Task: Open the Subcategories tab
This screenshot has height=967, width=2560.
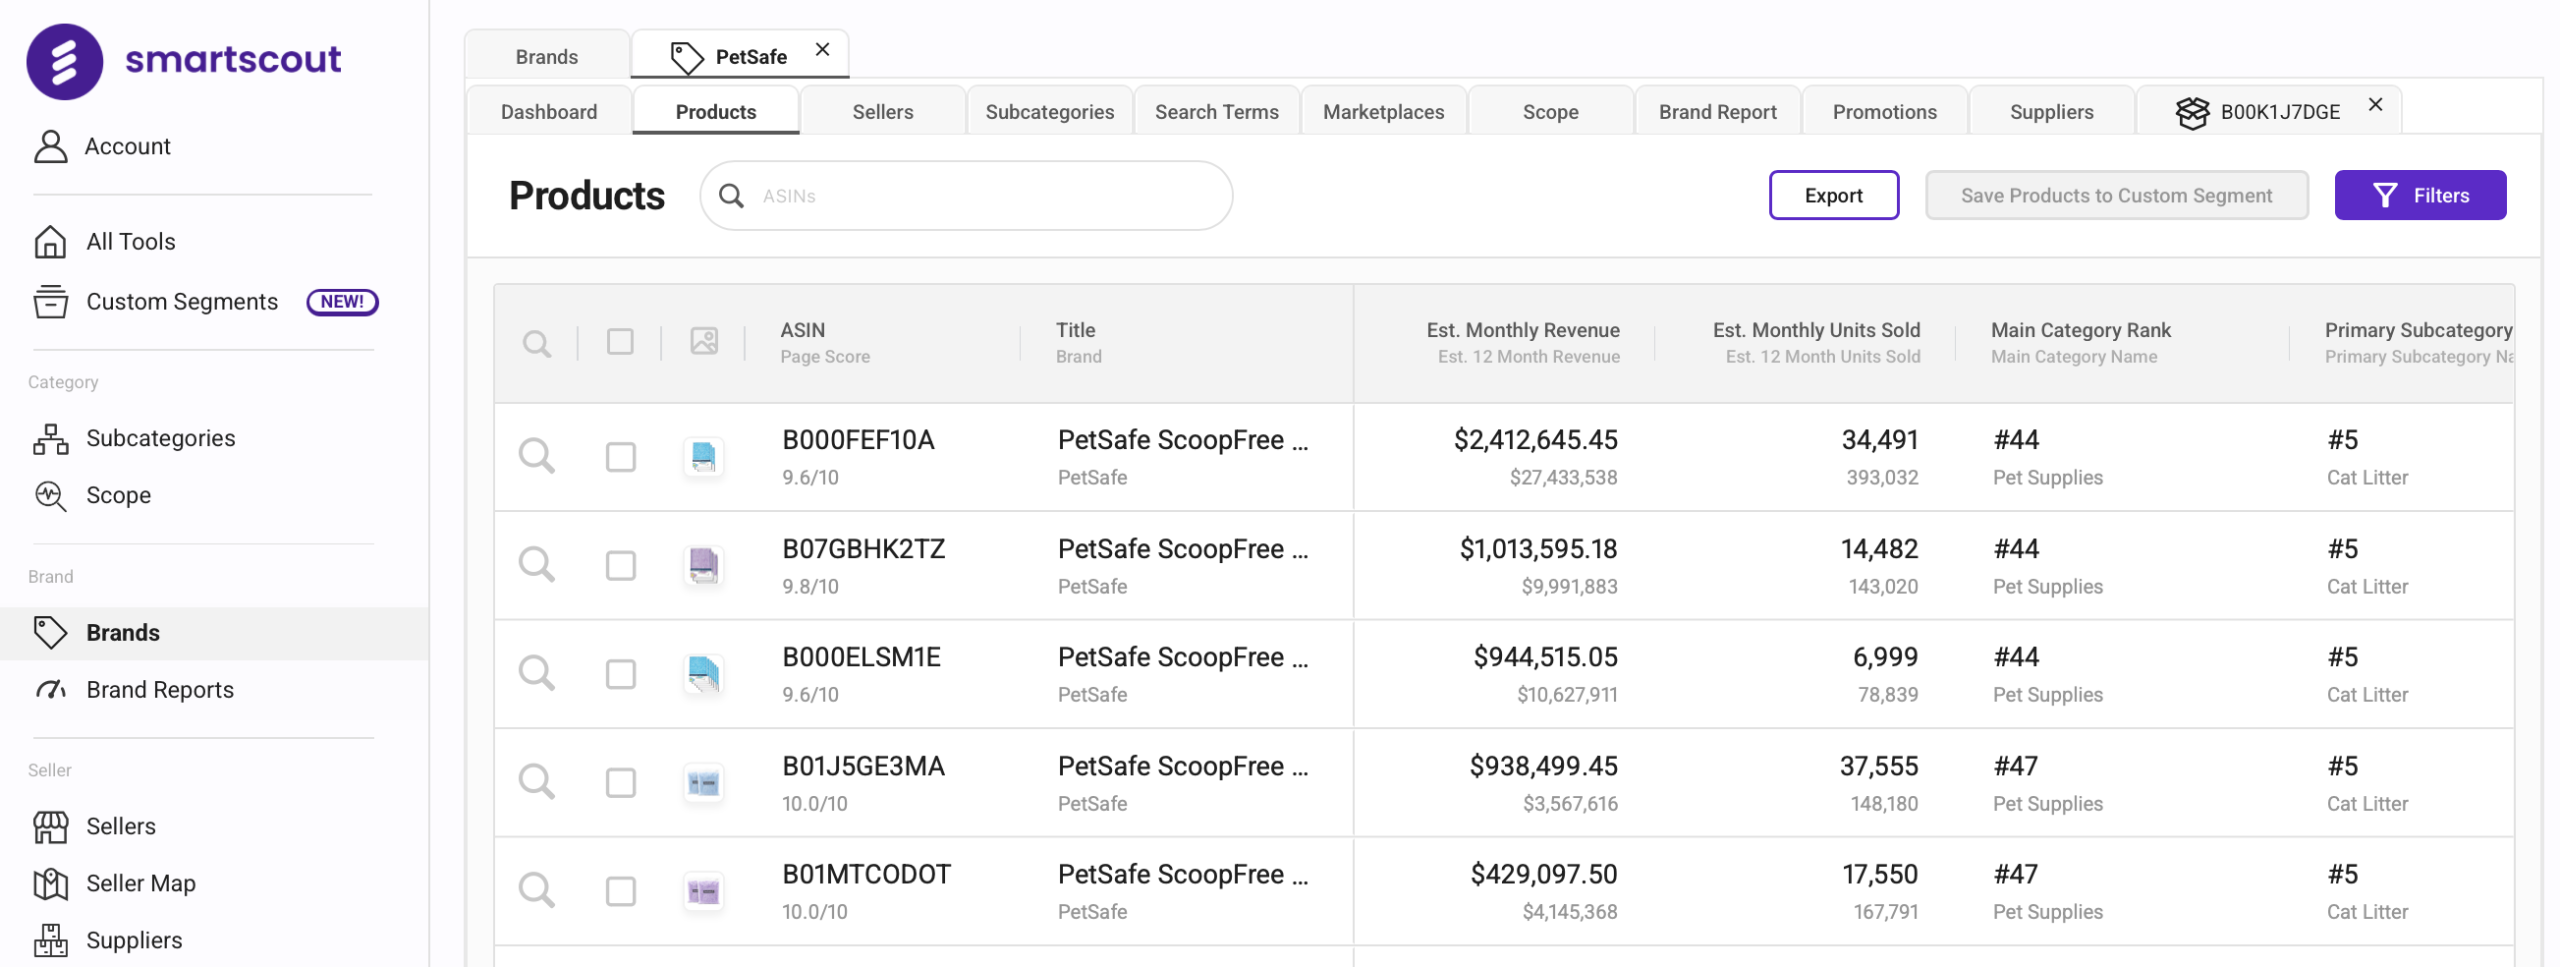Action: click(1050, 112)
